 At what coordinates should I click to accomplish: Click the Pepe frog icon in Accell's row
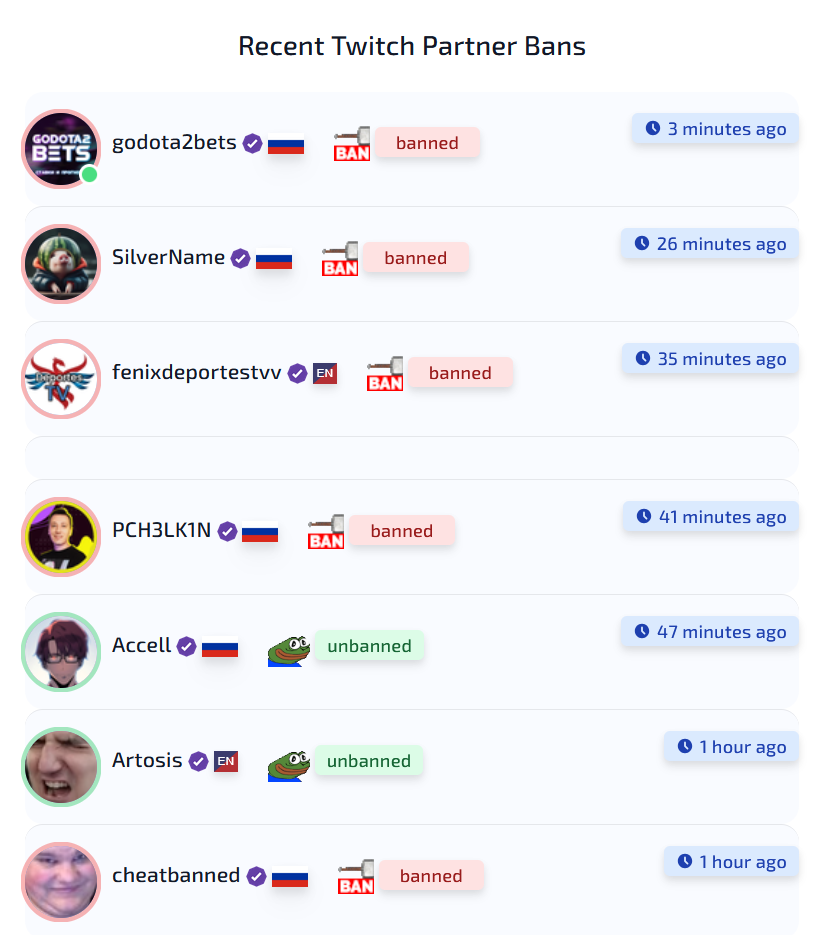289,650
